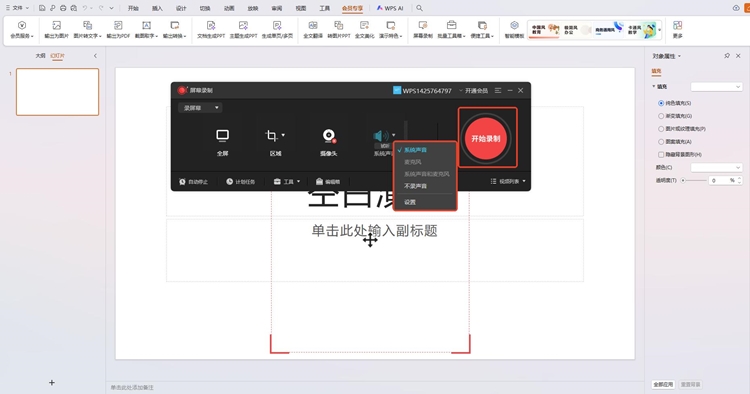Select 图片或纹理填充(P) radio button

pyautogui.click(x=661, y=129)
